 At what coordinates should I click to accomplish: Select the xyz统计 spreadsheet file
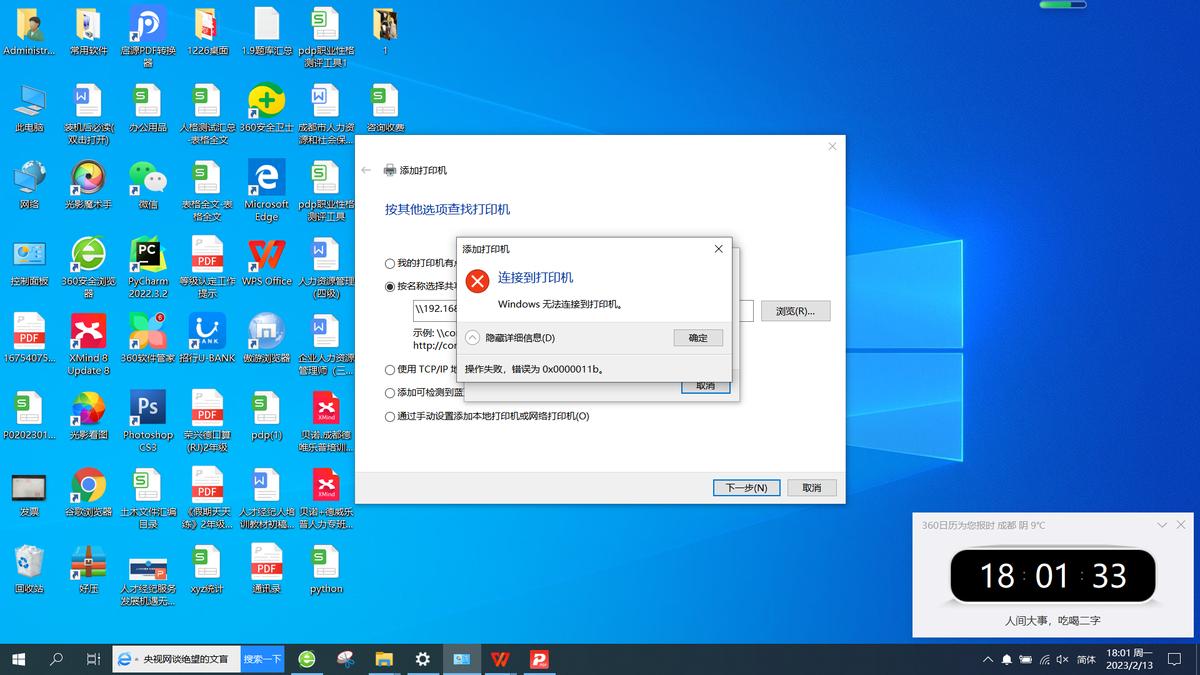(207, 569)
